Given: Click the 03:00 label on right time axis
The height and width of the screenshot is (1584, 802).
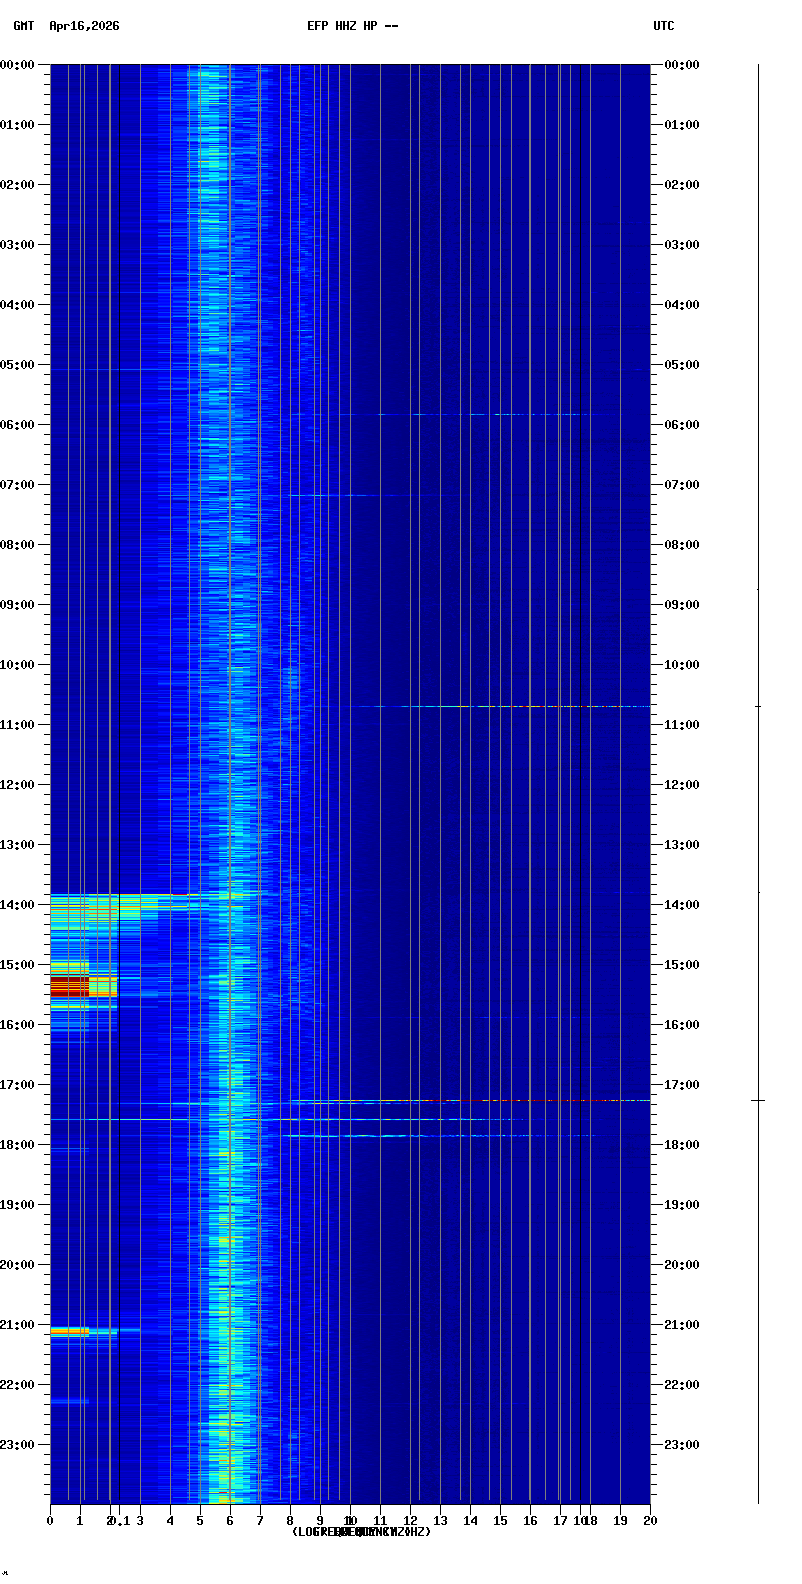Looking at the screenshot, I should pyautogui.click(x=681, y=245).
